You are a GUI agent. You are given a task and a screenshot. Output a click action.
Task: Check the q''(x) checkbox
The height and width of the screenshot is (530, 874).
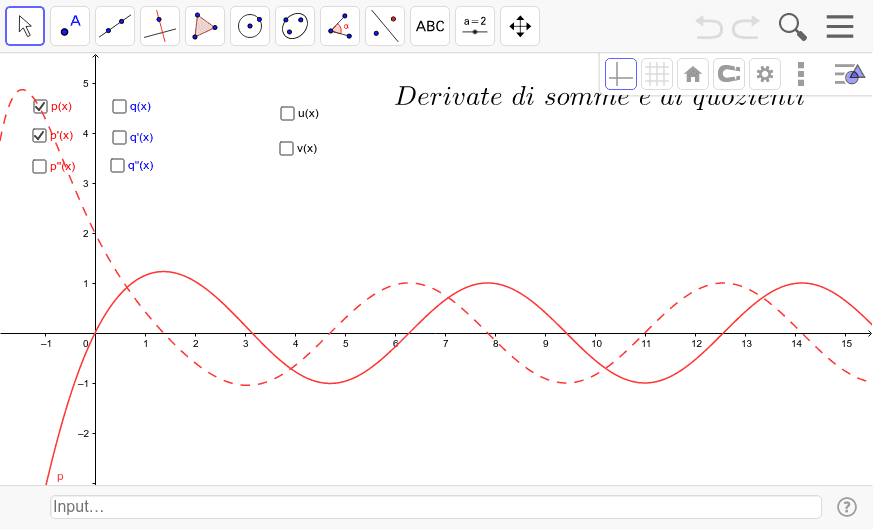pyautogui.click(x=118, y=166)
